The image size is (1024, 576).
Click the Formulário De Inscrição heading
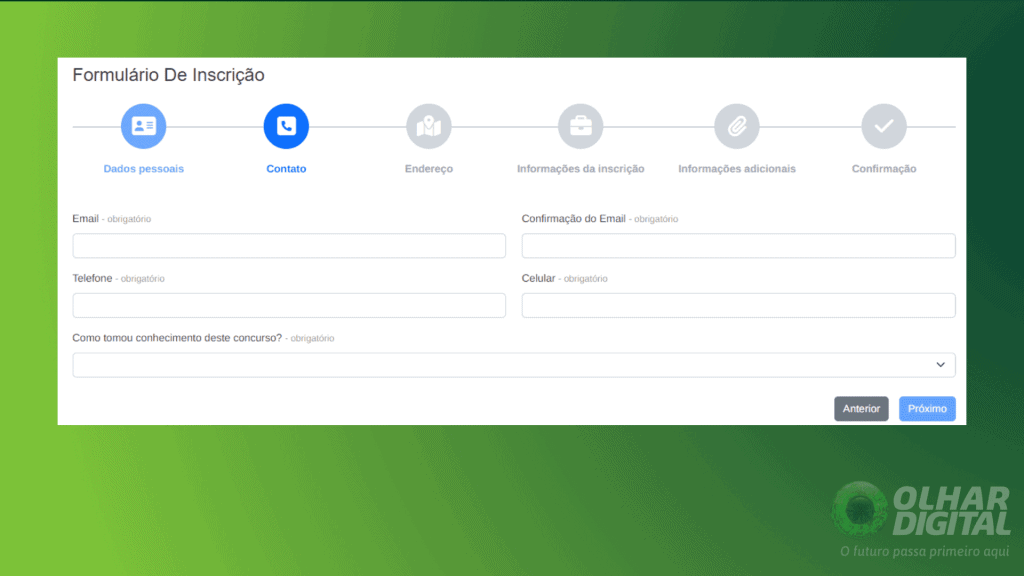168,75
